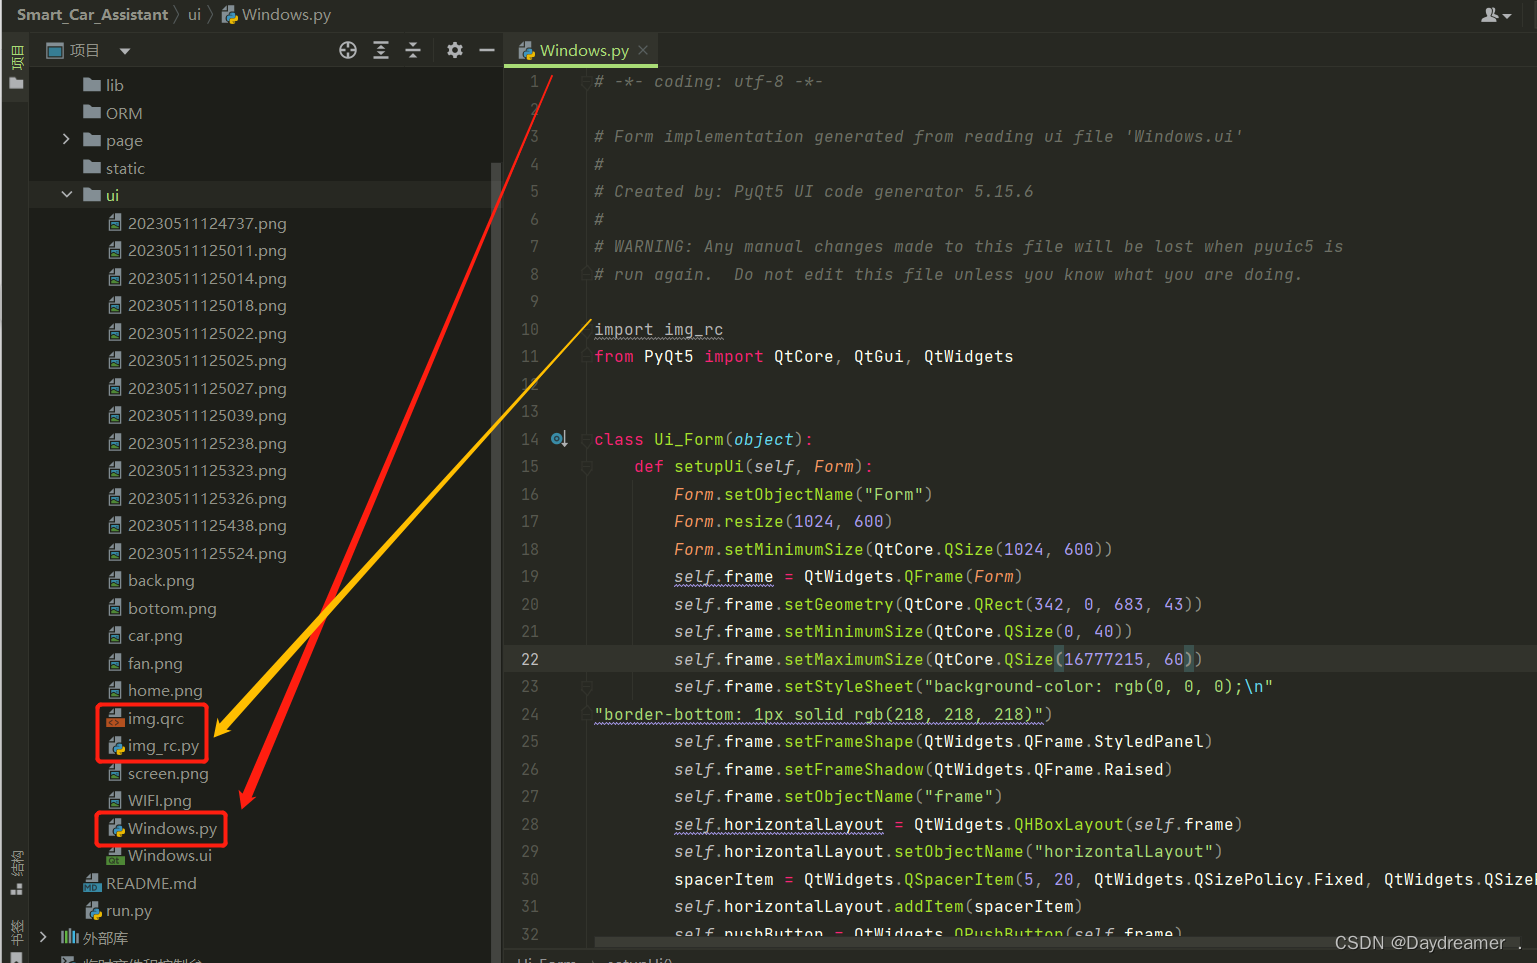Hide the Project tool window with the minus icon

[487, 49]
